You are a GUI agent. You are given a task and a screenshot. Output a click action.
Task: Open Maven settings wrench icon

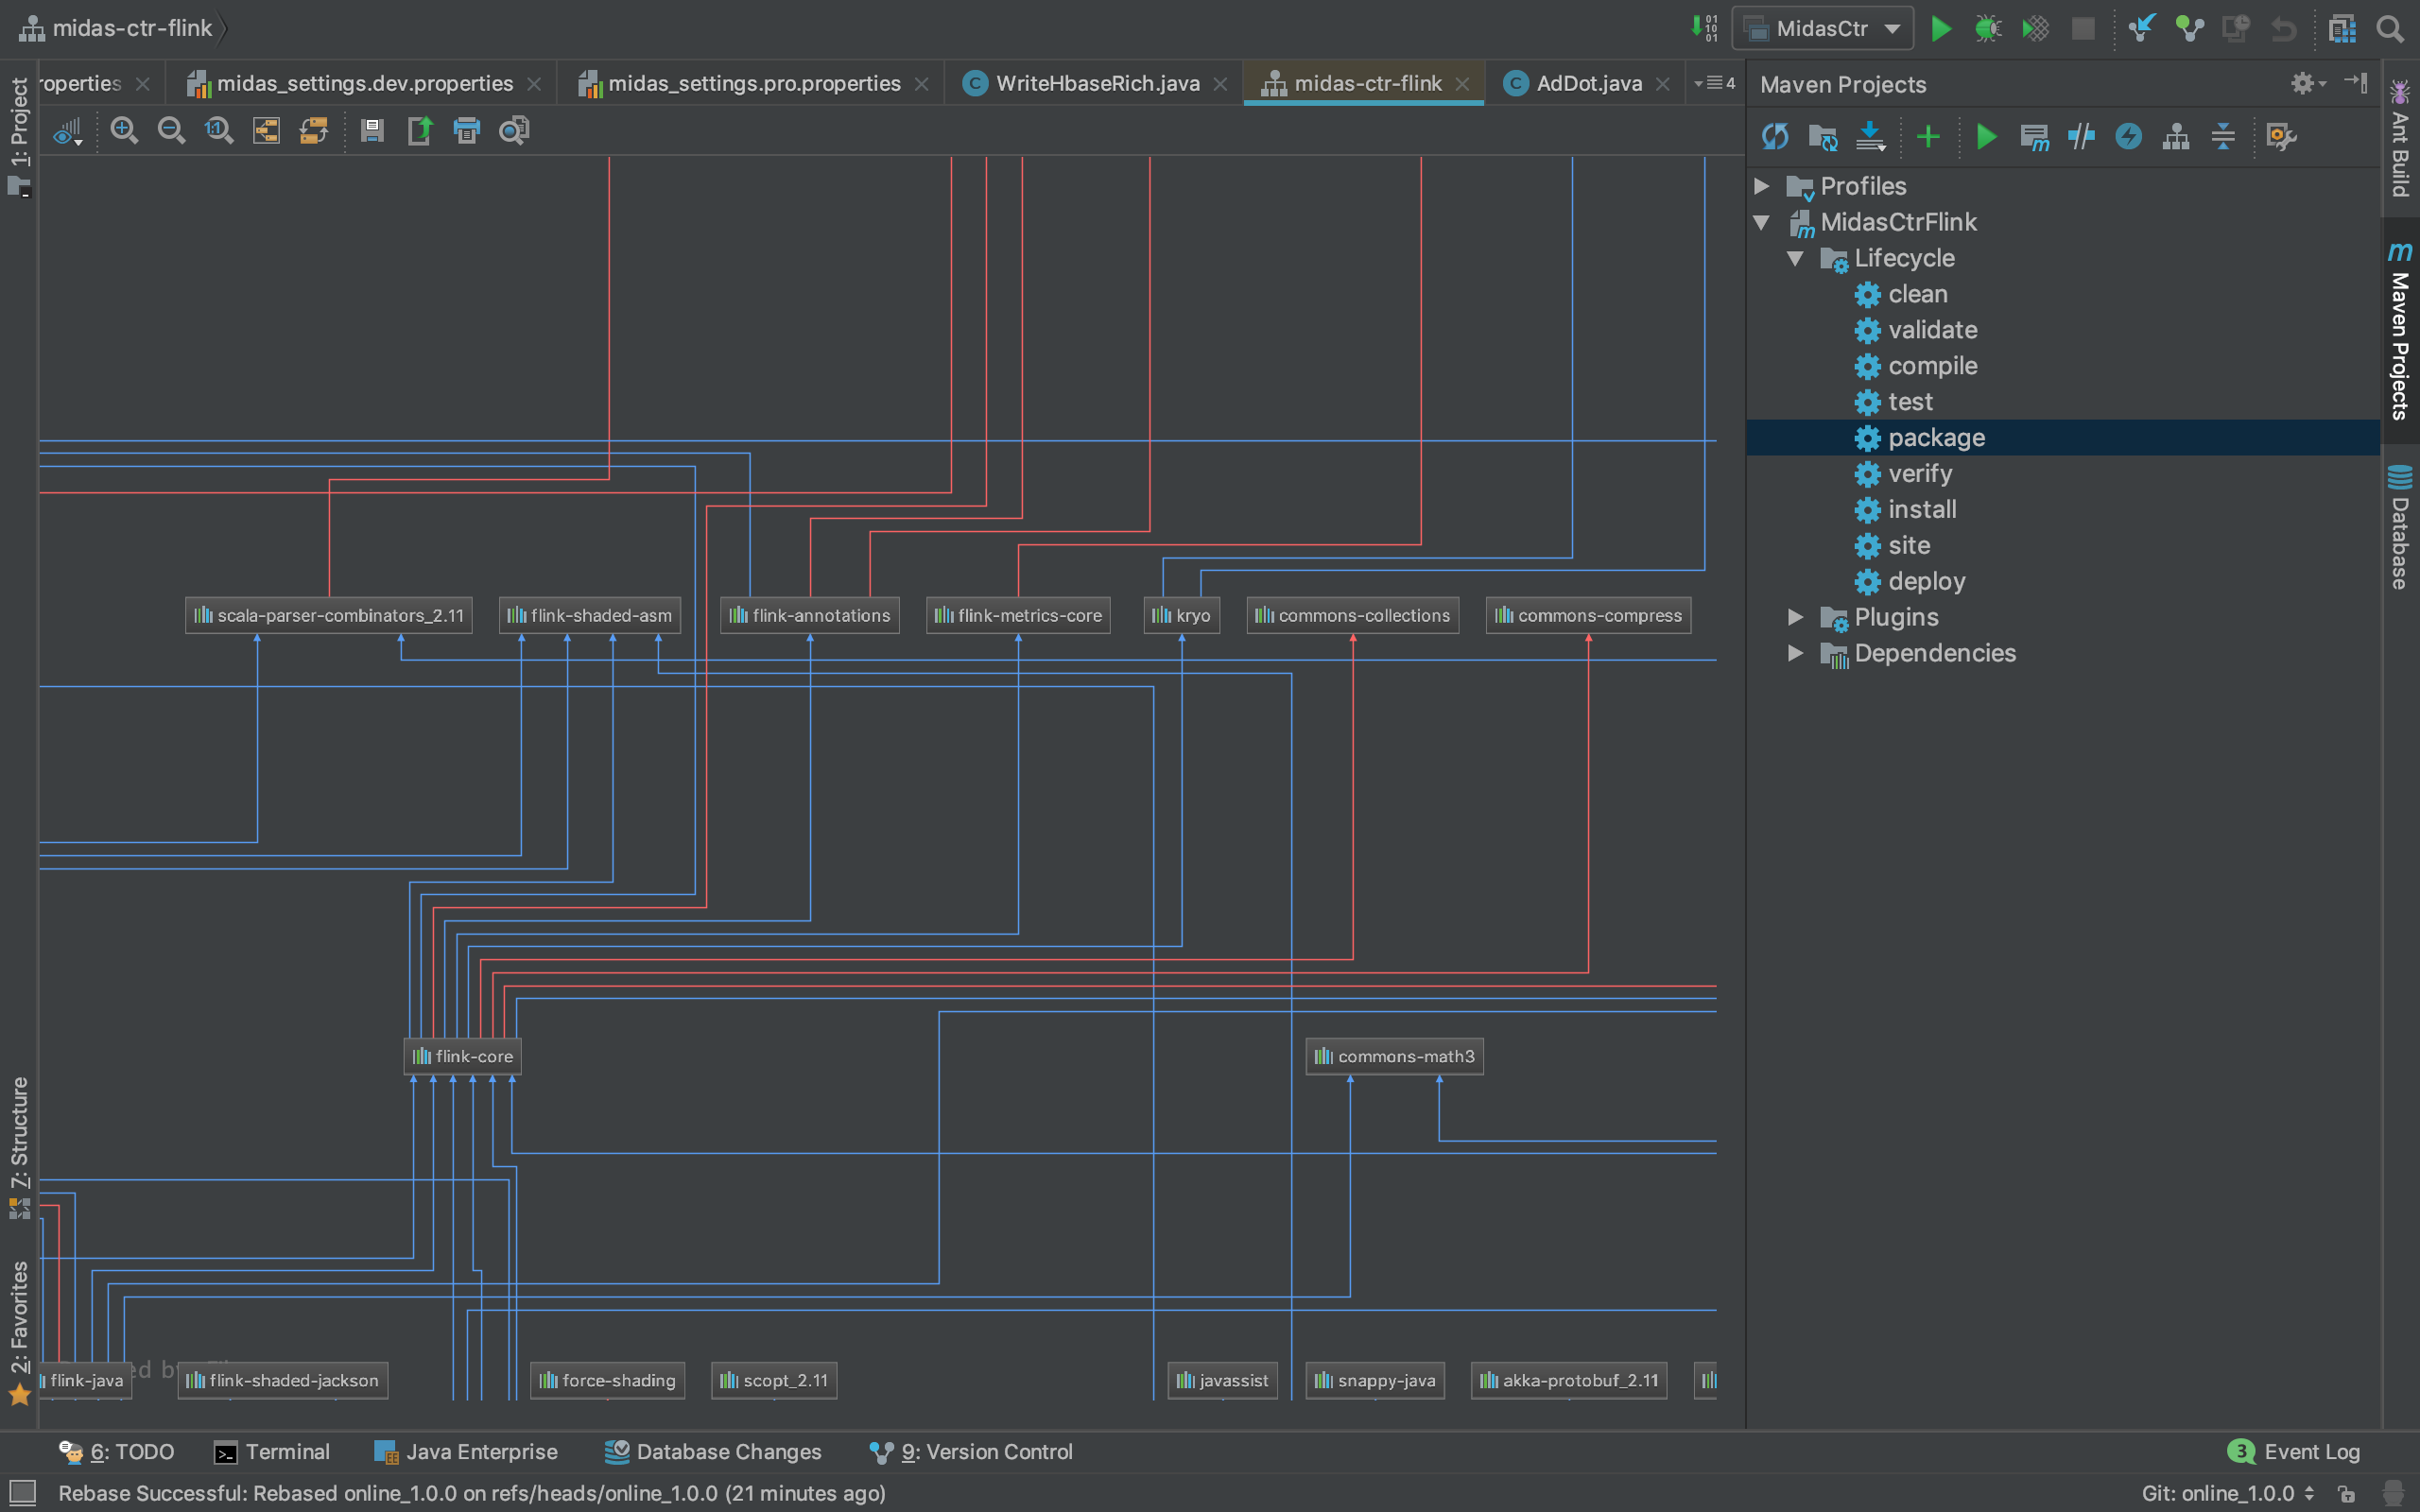click(2281, 136)
